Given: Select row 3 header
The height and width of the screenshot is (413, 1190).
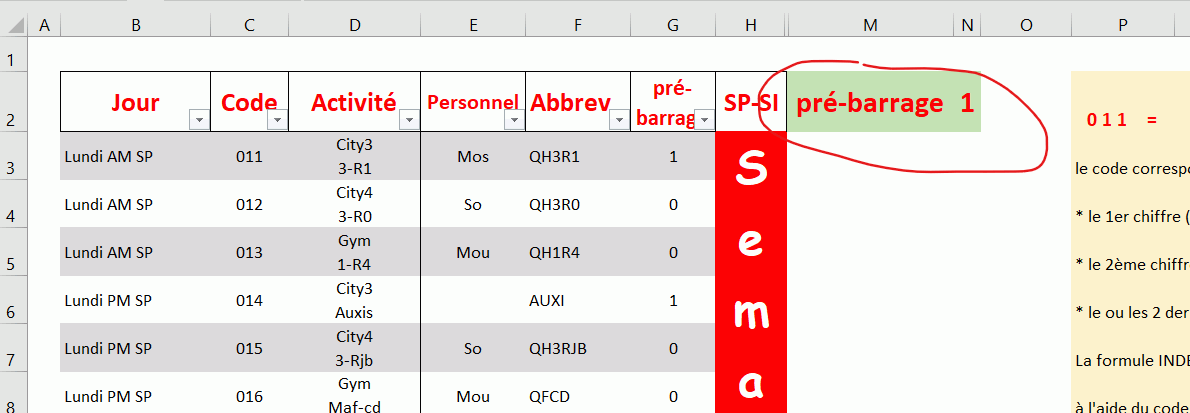Looking at the screenshot, I should tap(15, 157).
